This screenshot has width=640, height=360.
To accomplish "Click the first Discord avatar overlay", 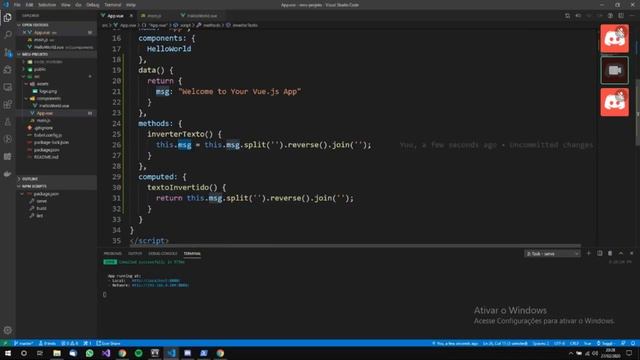I will coord(614,38).
